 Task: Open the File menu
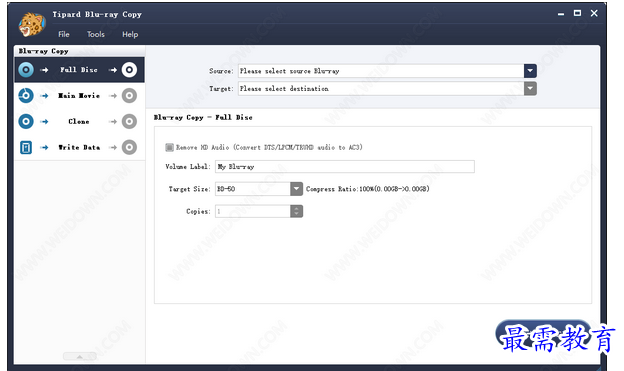click(x=64, y=34)
